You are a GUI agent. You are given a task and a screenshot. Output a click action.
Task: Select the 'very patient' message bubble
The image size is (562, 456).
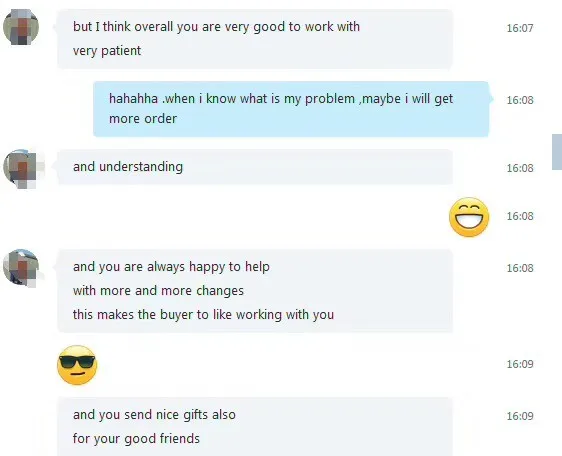pos(255,39)
